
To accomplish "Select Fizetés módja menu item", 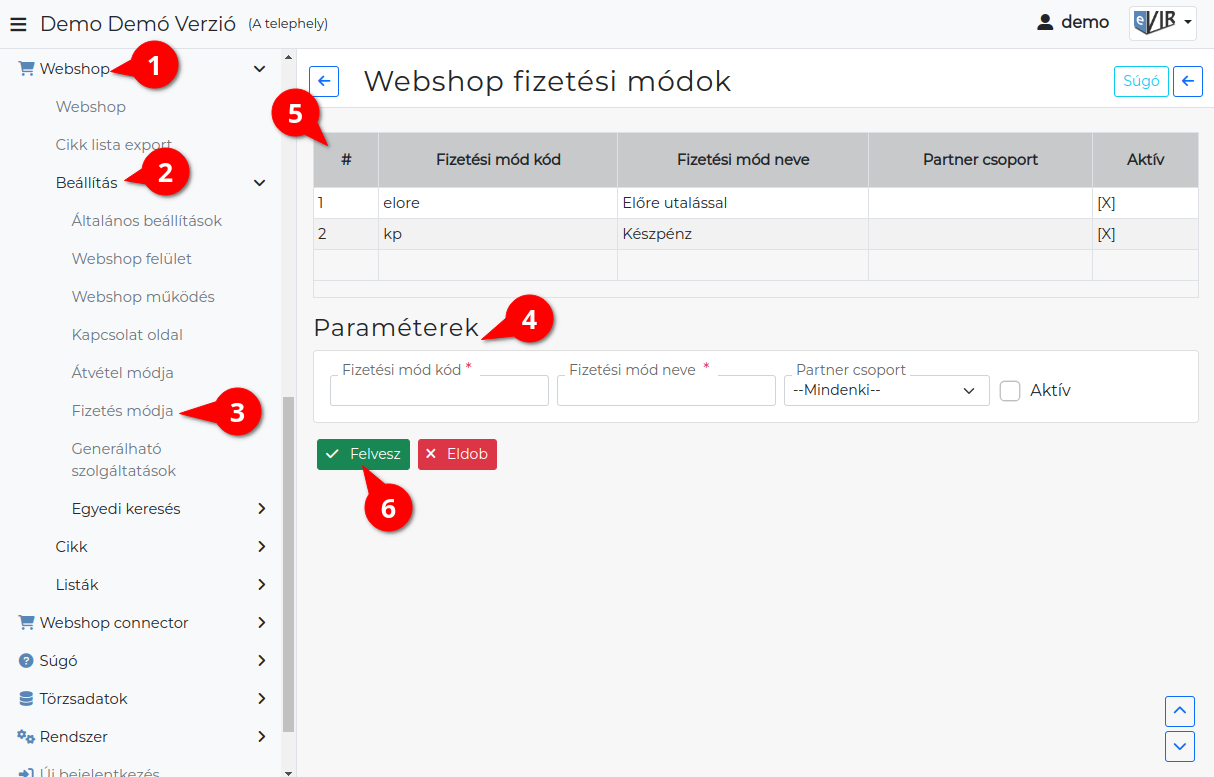I will pos(123,411).
